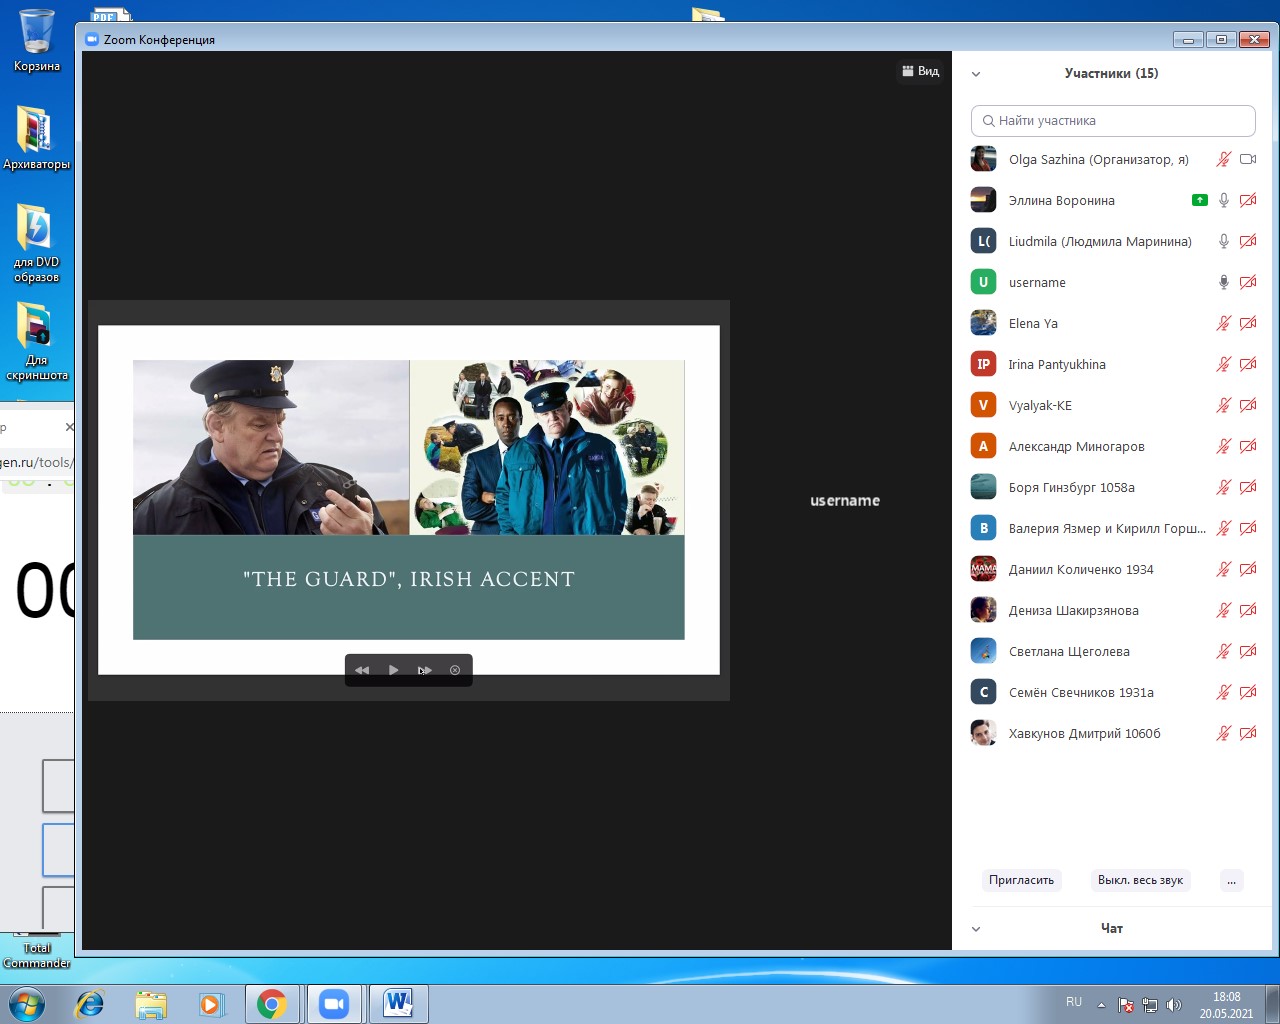Click Elena Ya's muted microphone icon
The height and width of the screenshot is (1024, 1280).
coord(1223,323)
